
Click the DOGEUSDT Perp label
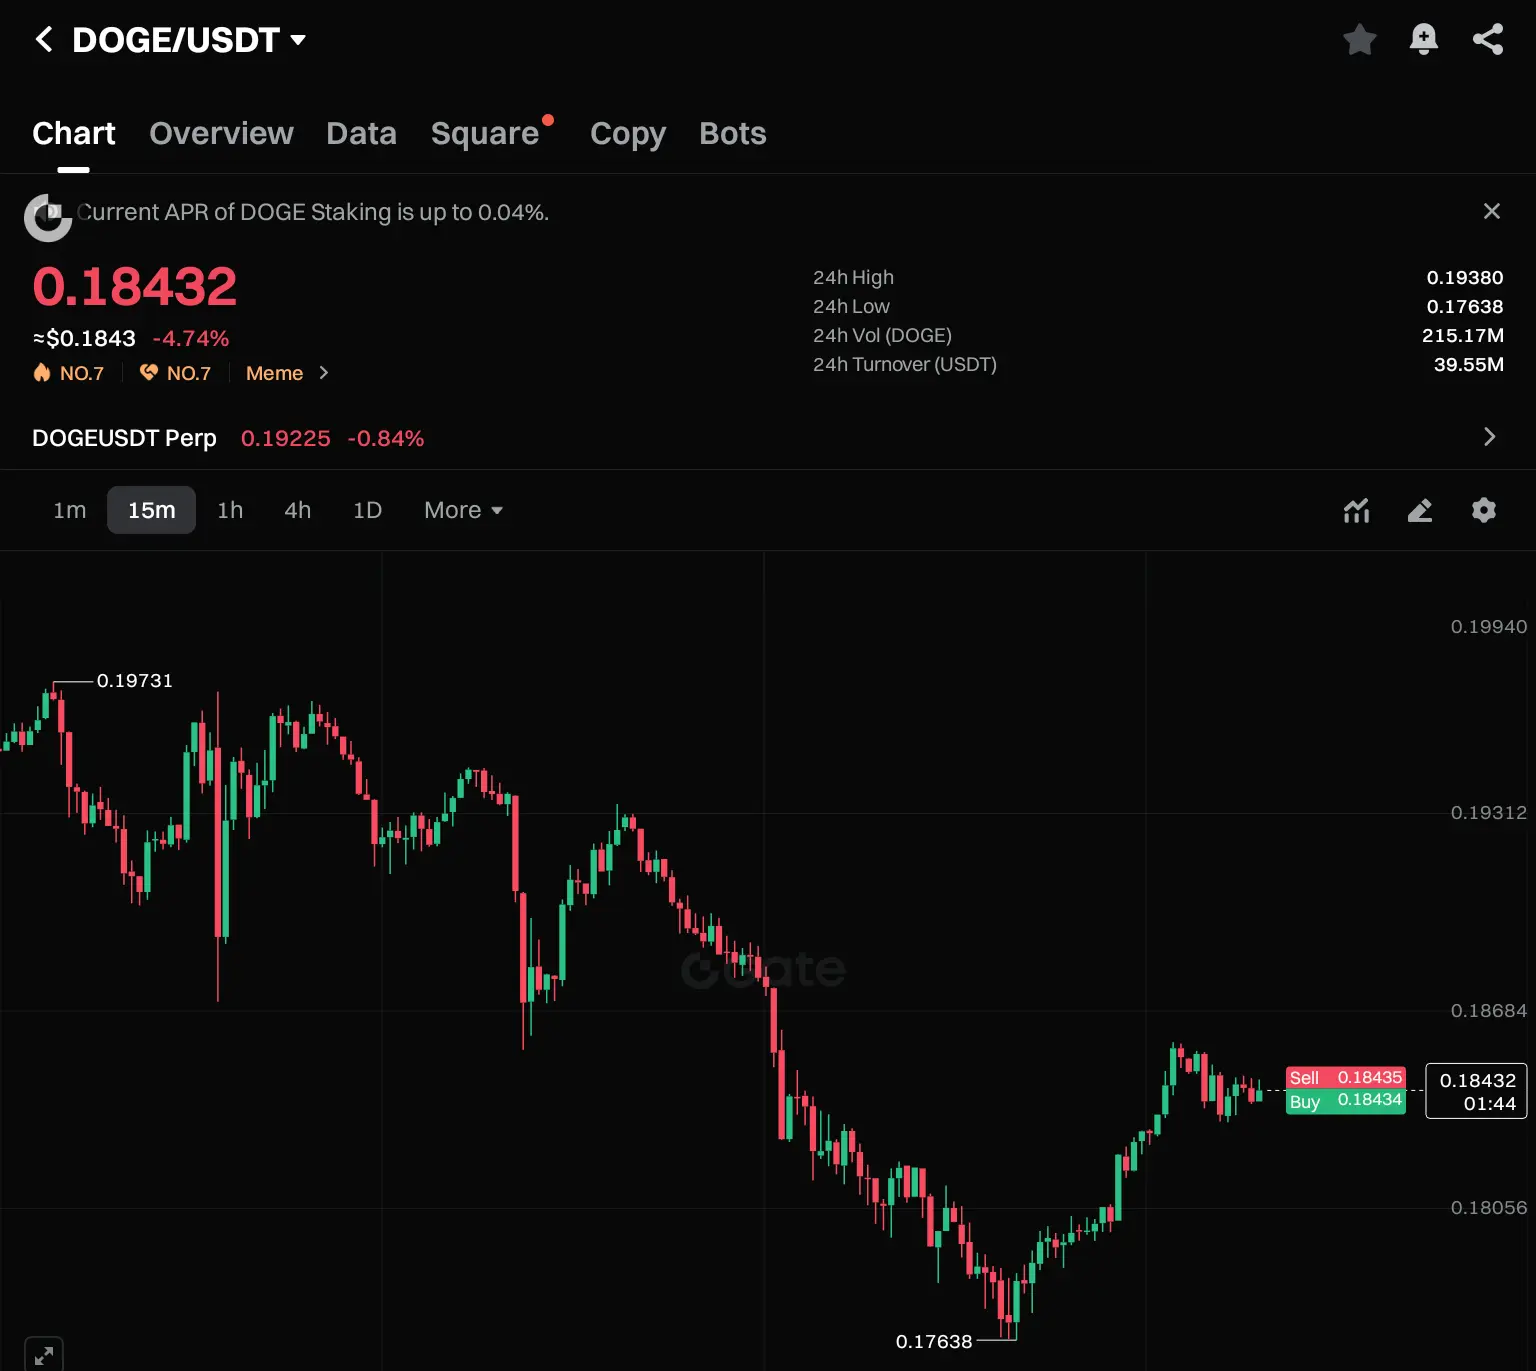tap(124, 438)
